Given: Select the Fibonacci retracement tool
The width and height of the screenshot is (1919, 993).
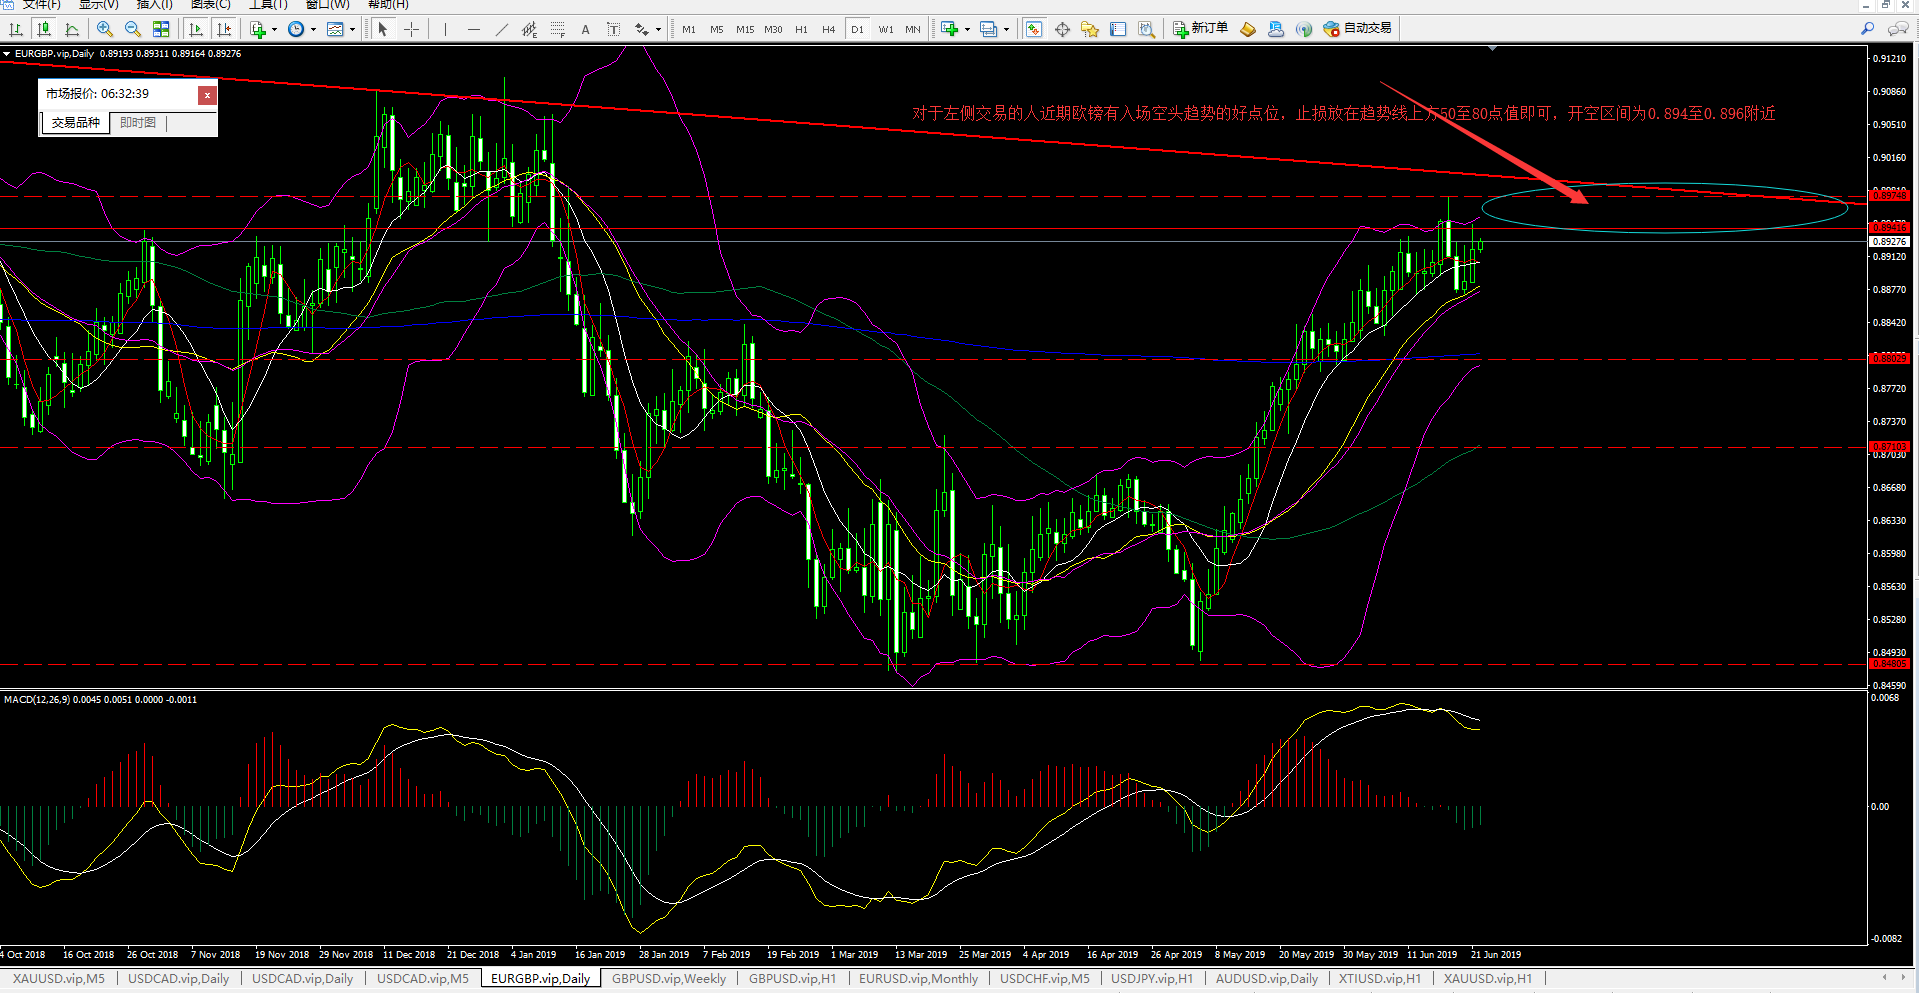Looking at the screenshot, I should (557, 29).
